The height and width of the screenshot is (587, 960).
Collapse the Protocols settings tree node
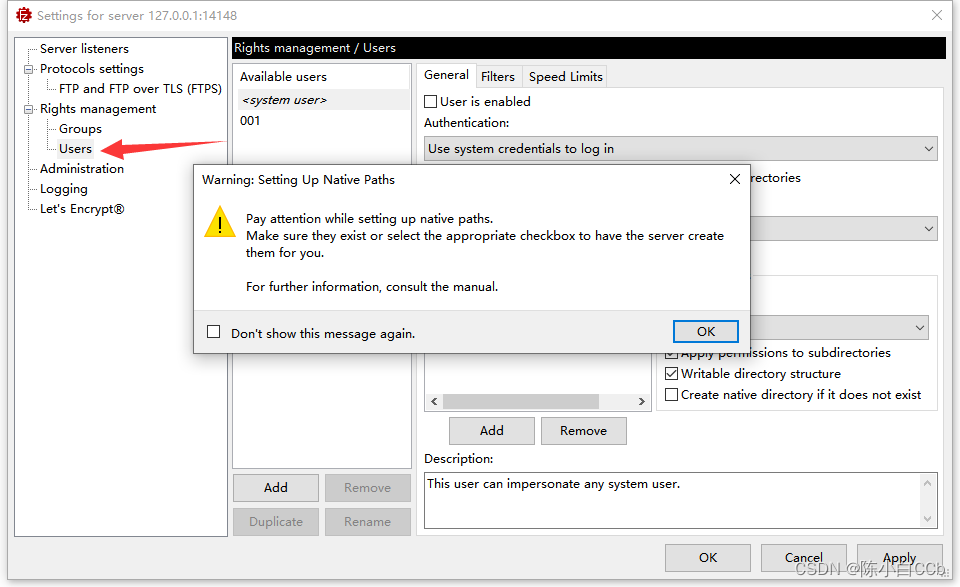point(28,69)
